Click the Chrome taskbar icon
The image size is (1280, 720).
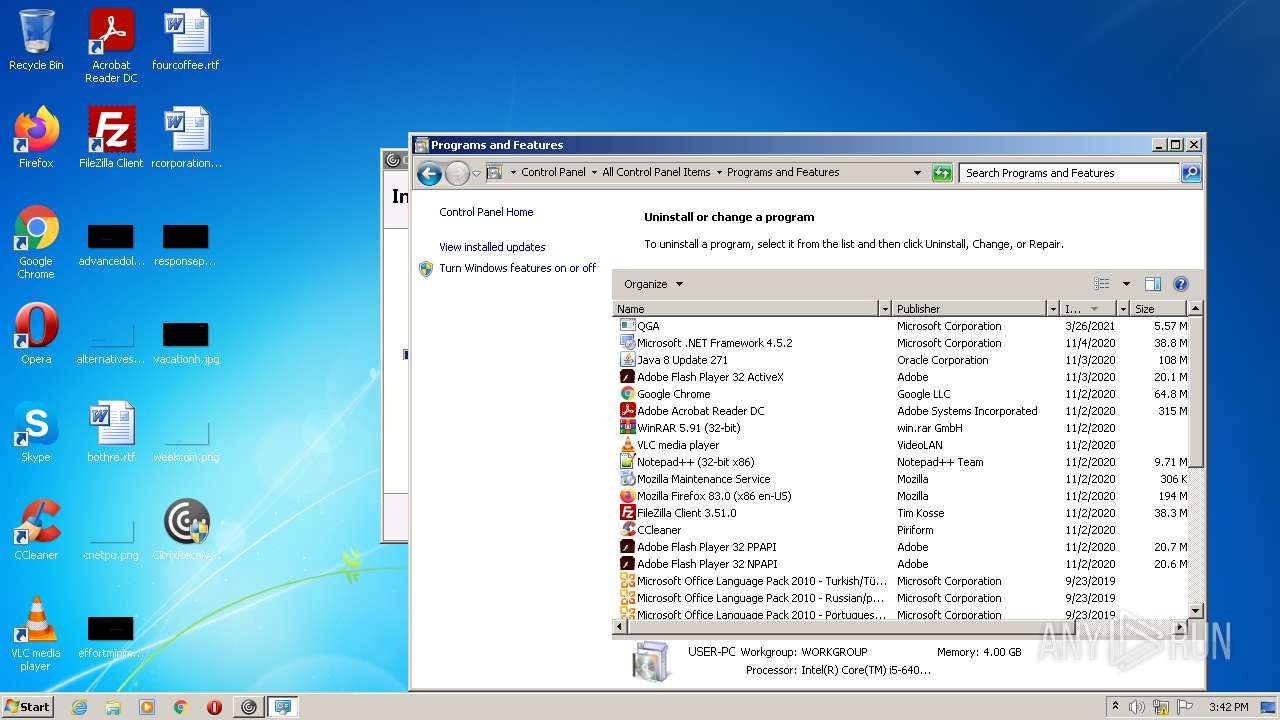181,707
